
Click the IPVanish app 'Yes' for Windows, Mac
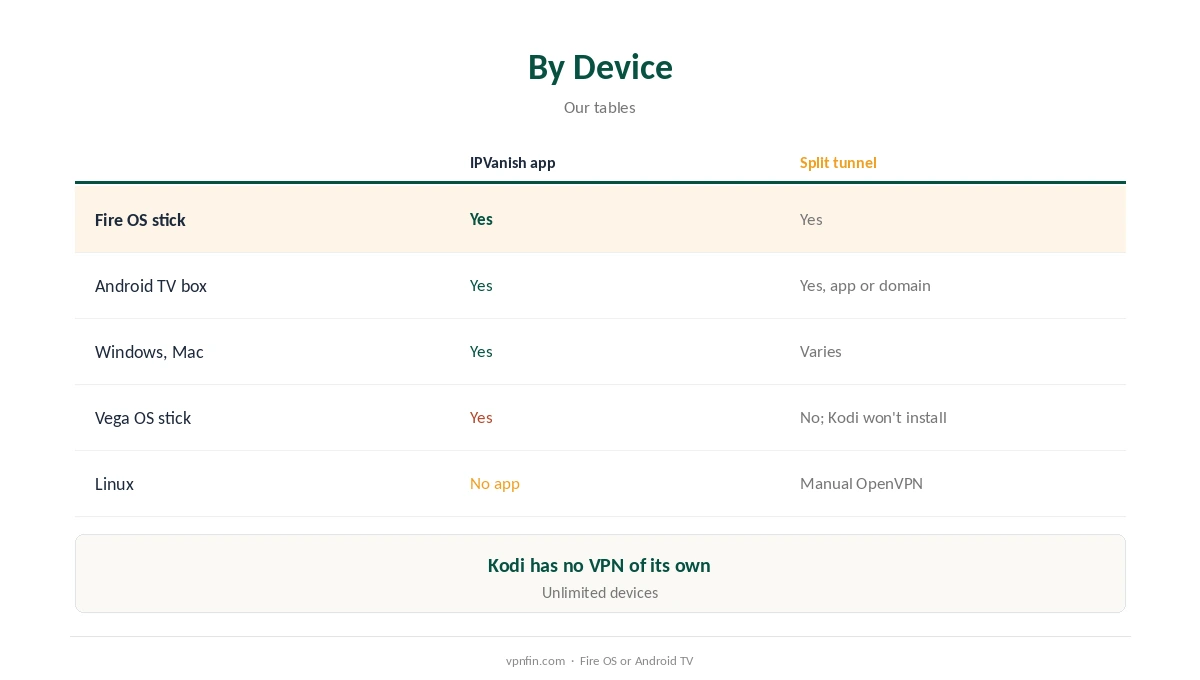tap(481, 351)
